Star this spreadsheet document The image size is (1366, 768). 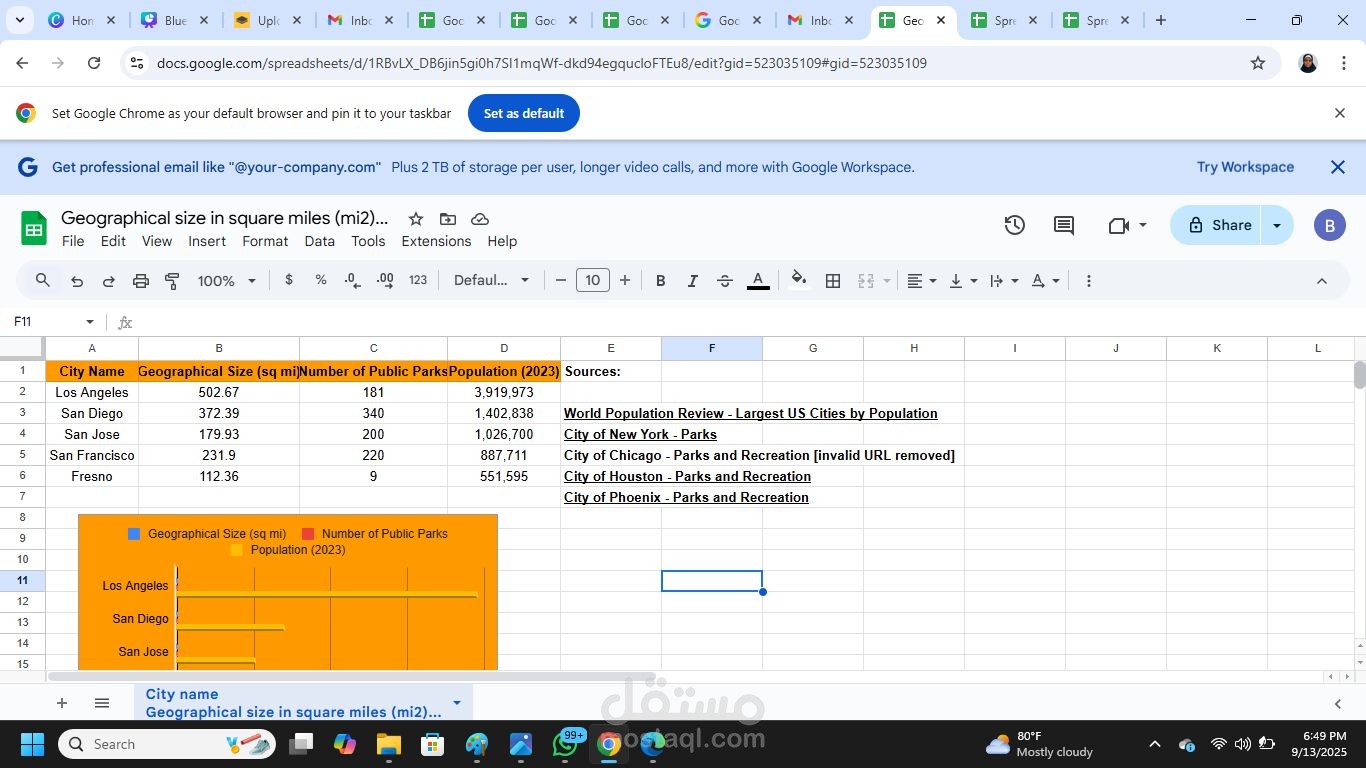point(416,219)
